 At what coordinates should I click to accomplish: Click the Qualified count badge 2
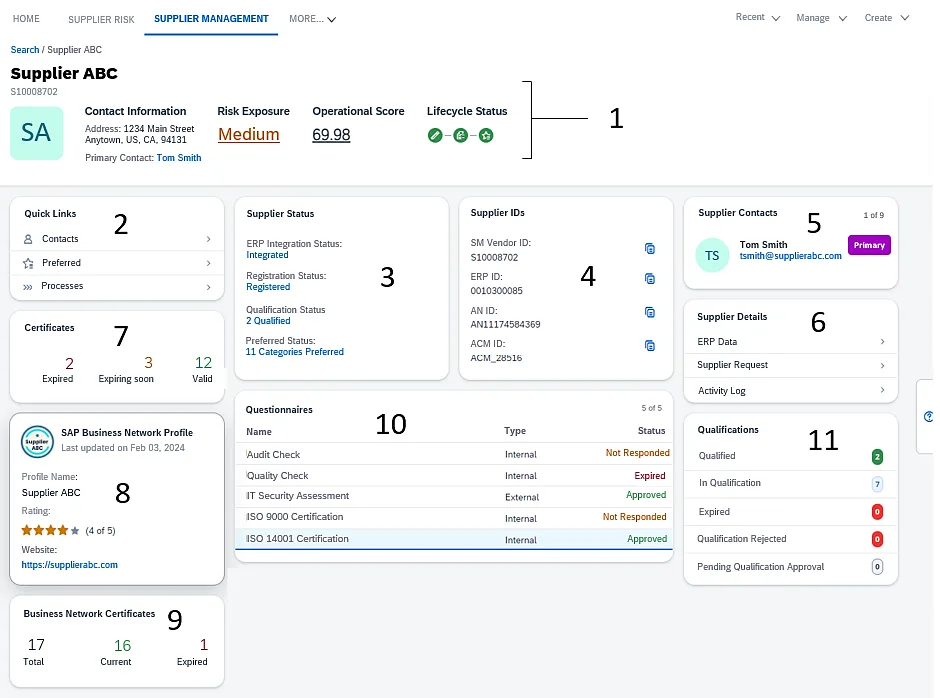(x=877, y=457)
